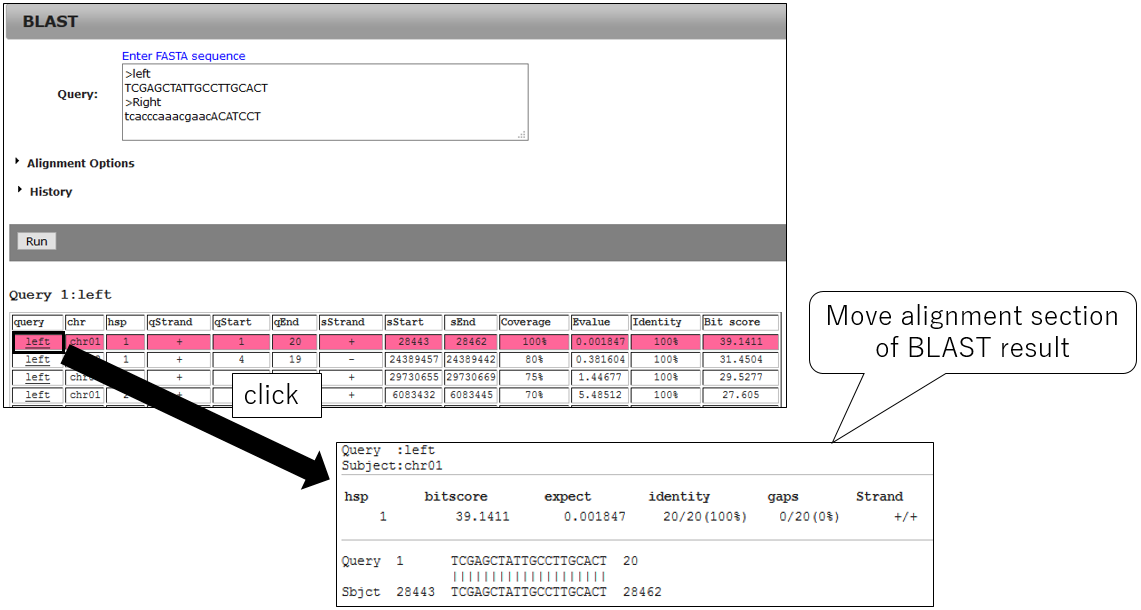The height and width of the screenshot is (610, 1141).
Task: Click 'Subject:chr01' in the alignment section
Action: (392, 466)
